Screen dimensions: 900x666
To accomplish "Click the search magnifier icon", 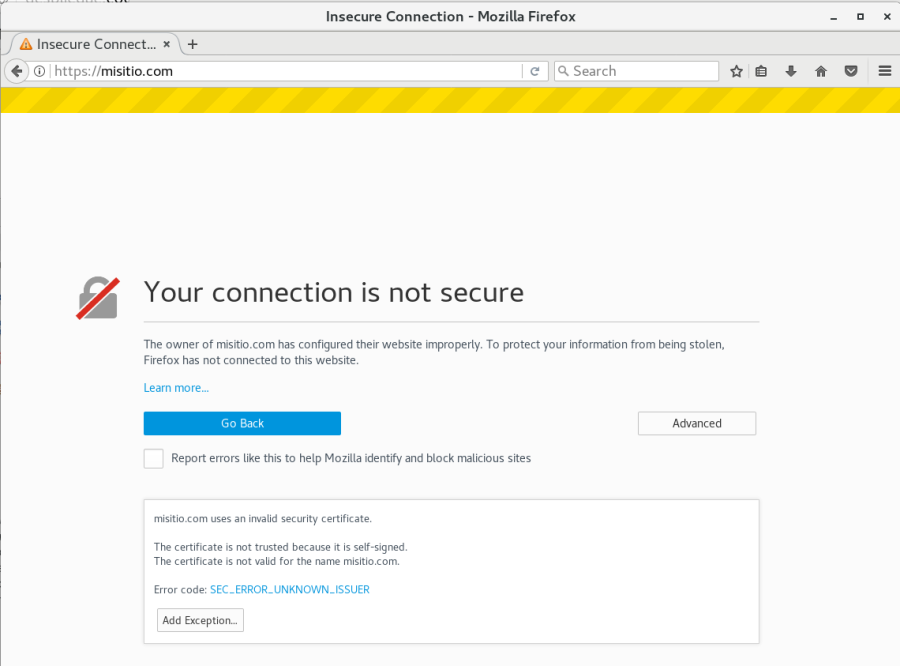I will tap(564, 71).
